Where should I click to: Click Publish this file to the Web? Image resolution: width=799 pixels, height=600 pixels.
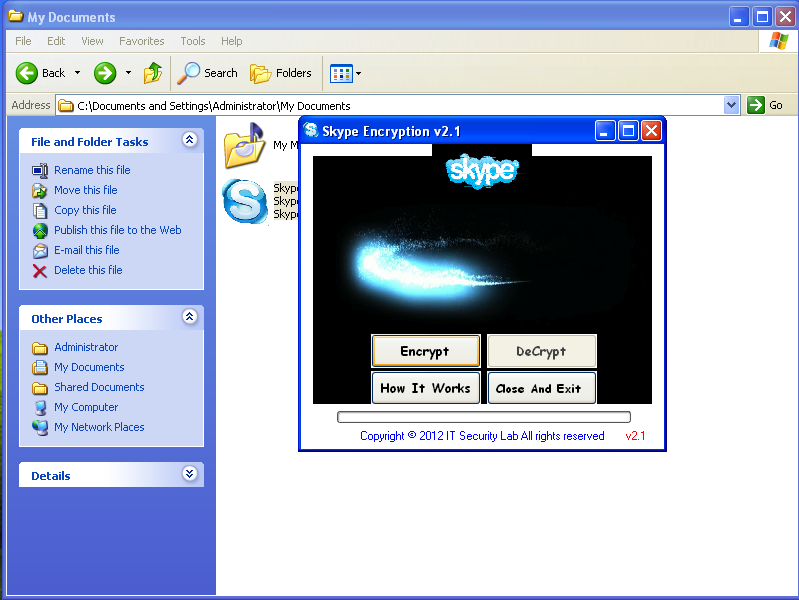coord(118,230)
